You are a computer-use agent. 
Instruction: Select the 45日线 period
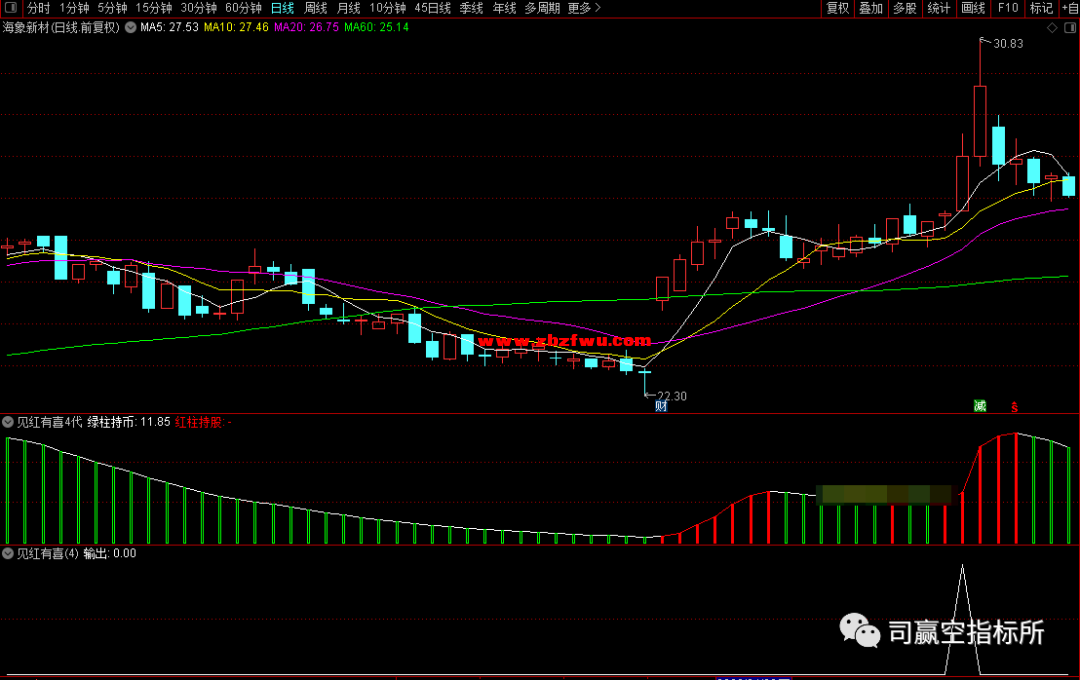point(433,8)
